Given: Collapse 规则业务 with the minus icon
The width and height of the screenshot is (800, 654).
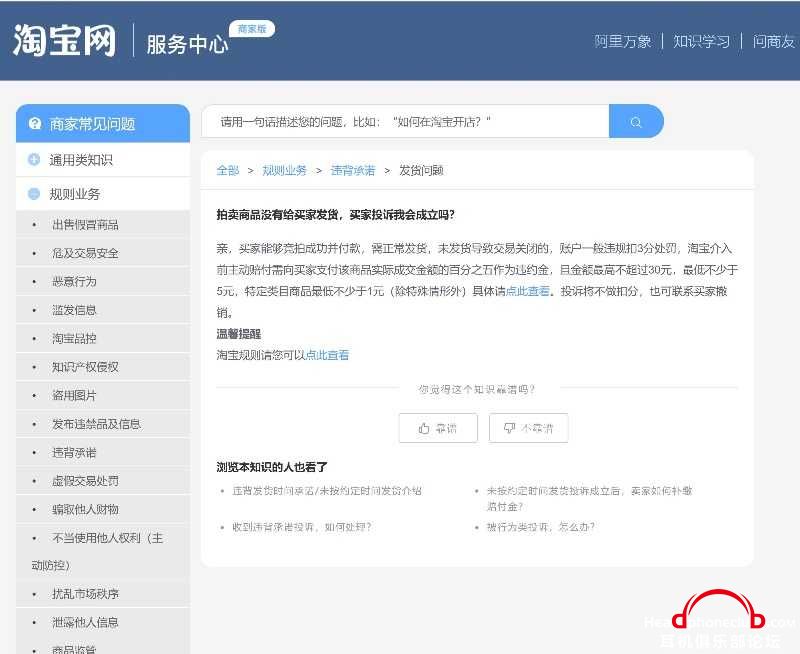Looking at the screenshot, I should click(34, 194).
